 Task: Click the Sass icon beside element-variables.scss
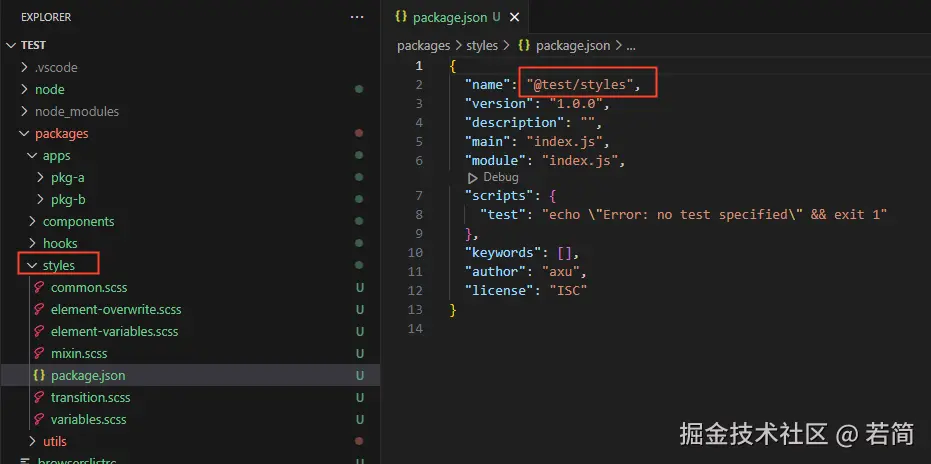[x=39, y=332]
